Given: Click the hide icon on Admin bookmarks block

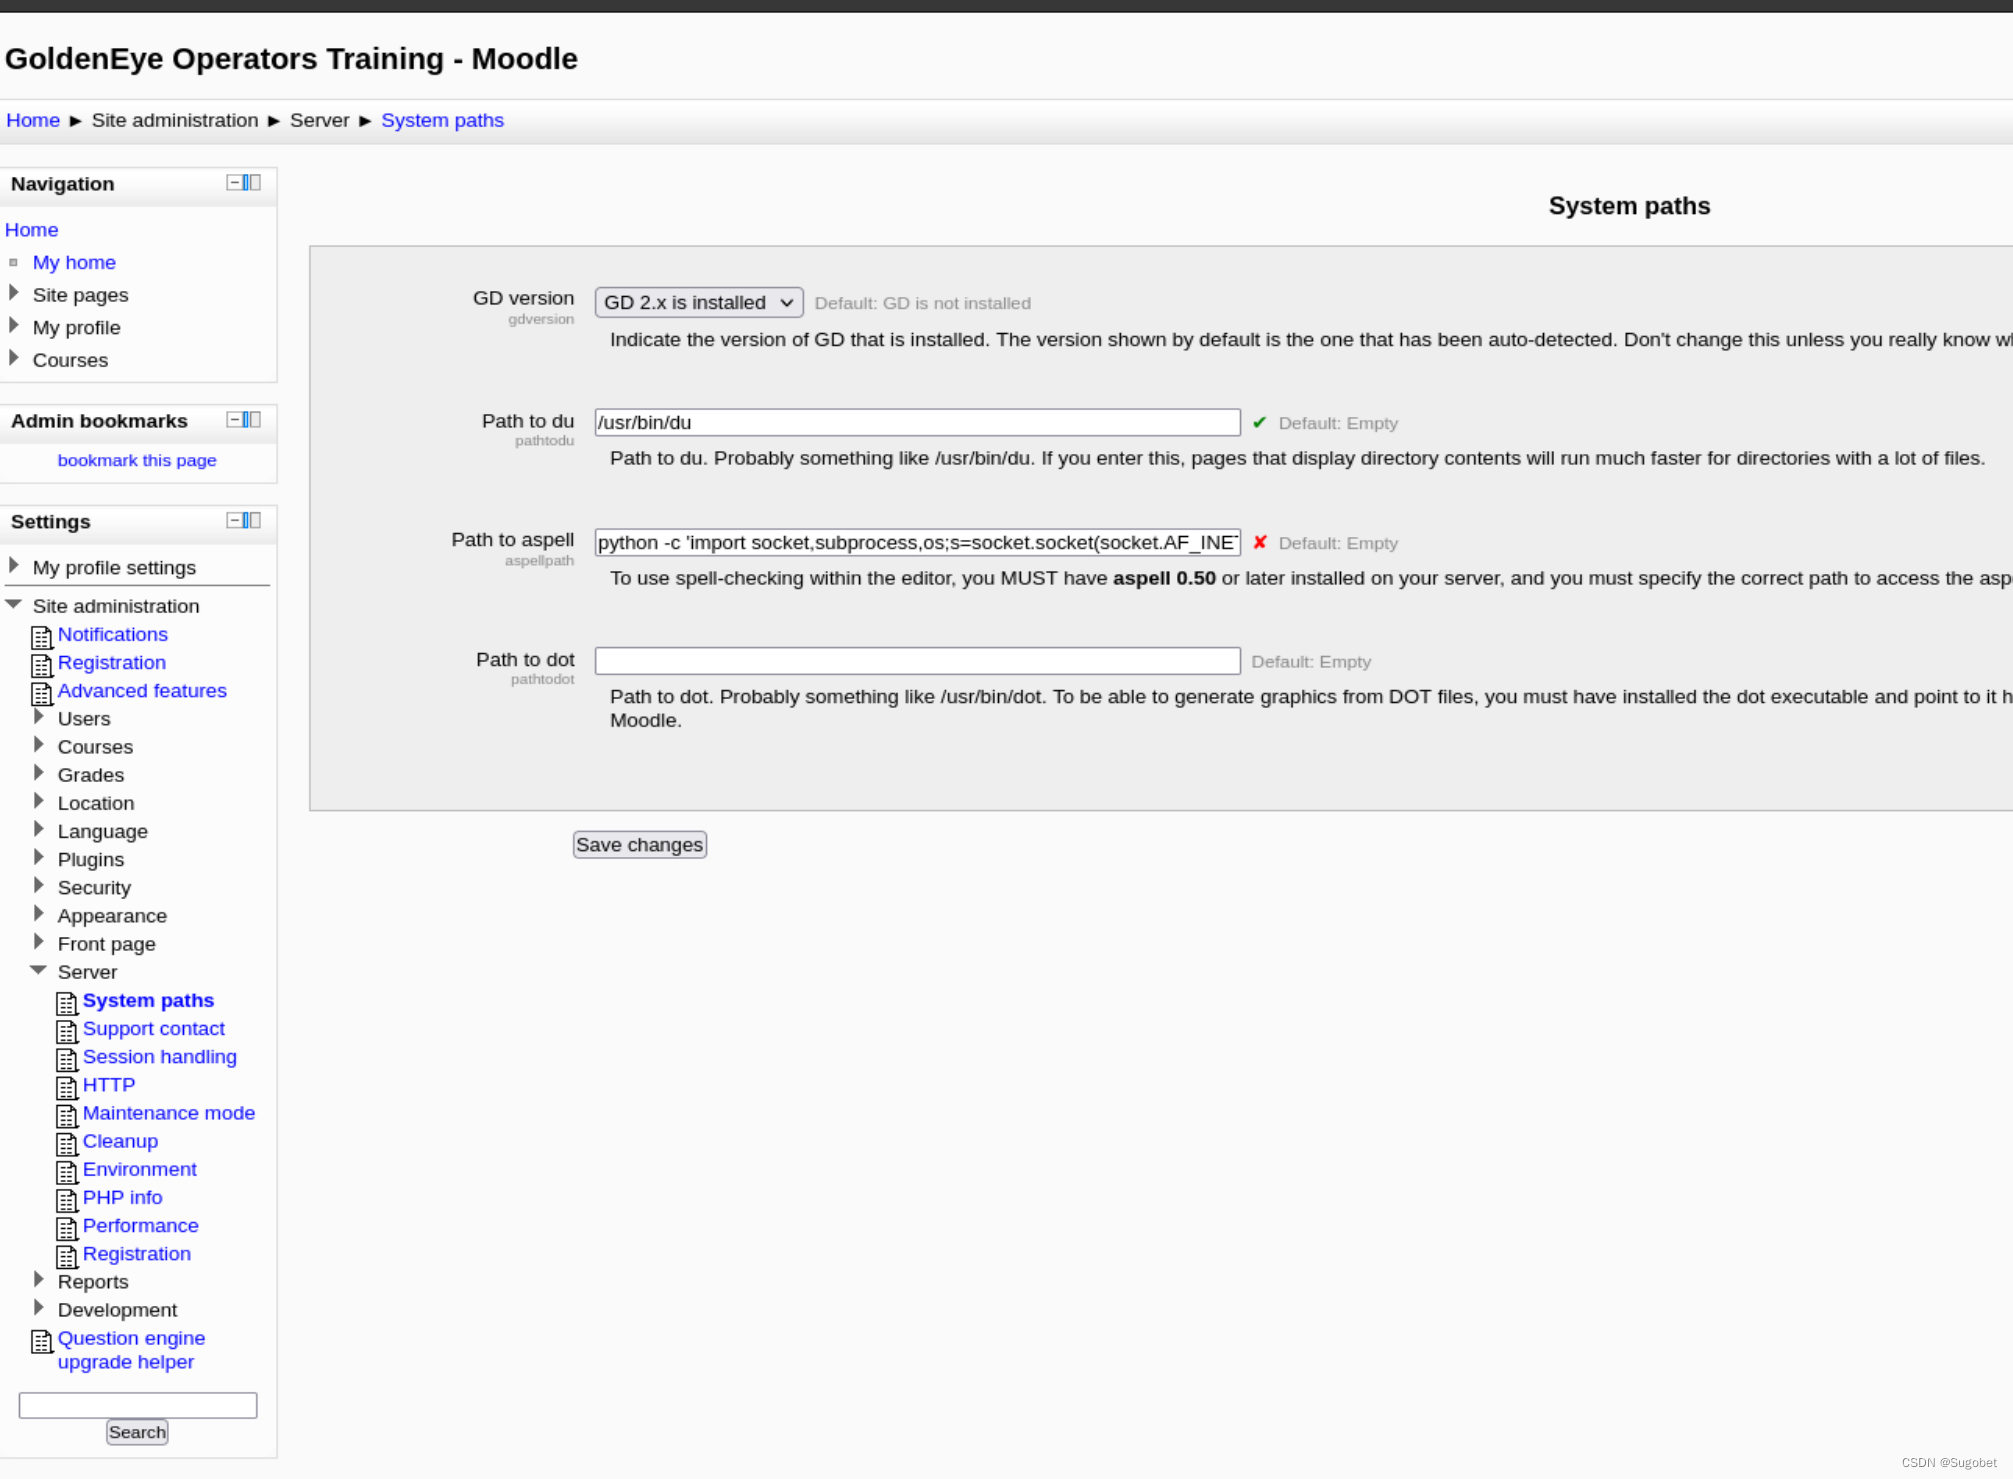Looking at the screenshot, I should click(x=233, y=420).
